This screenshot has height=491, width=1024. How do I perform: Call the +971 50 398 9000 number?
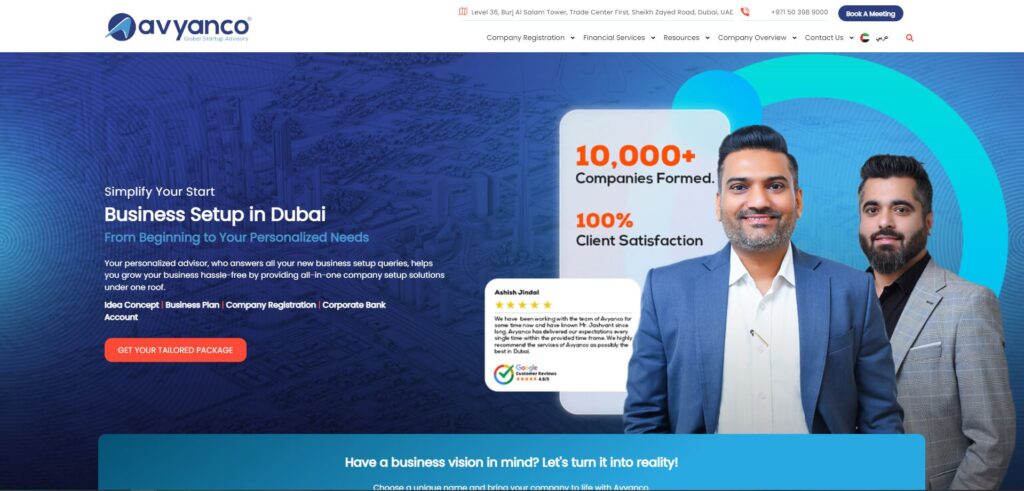799,12
